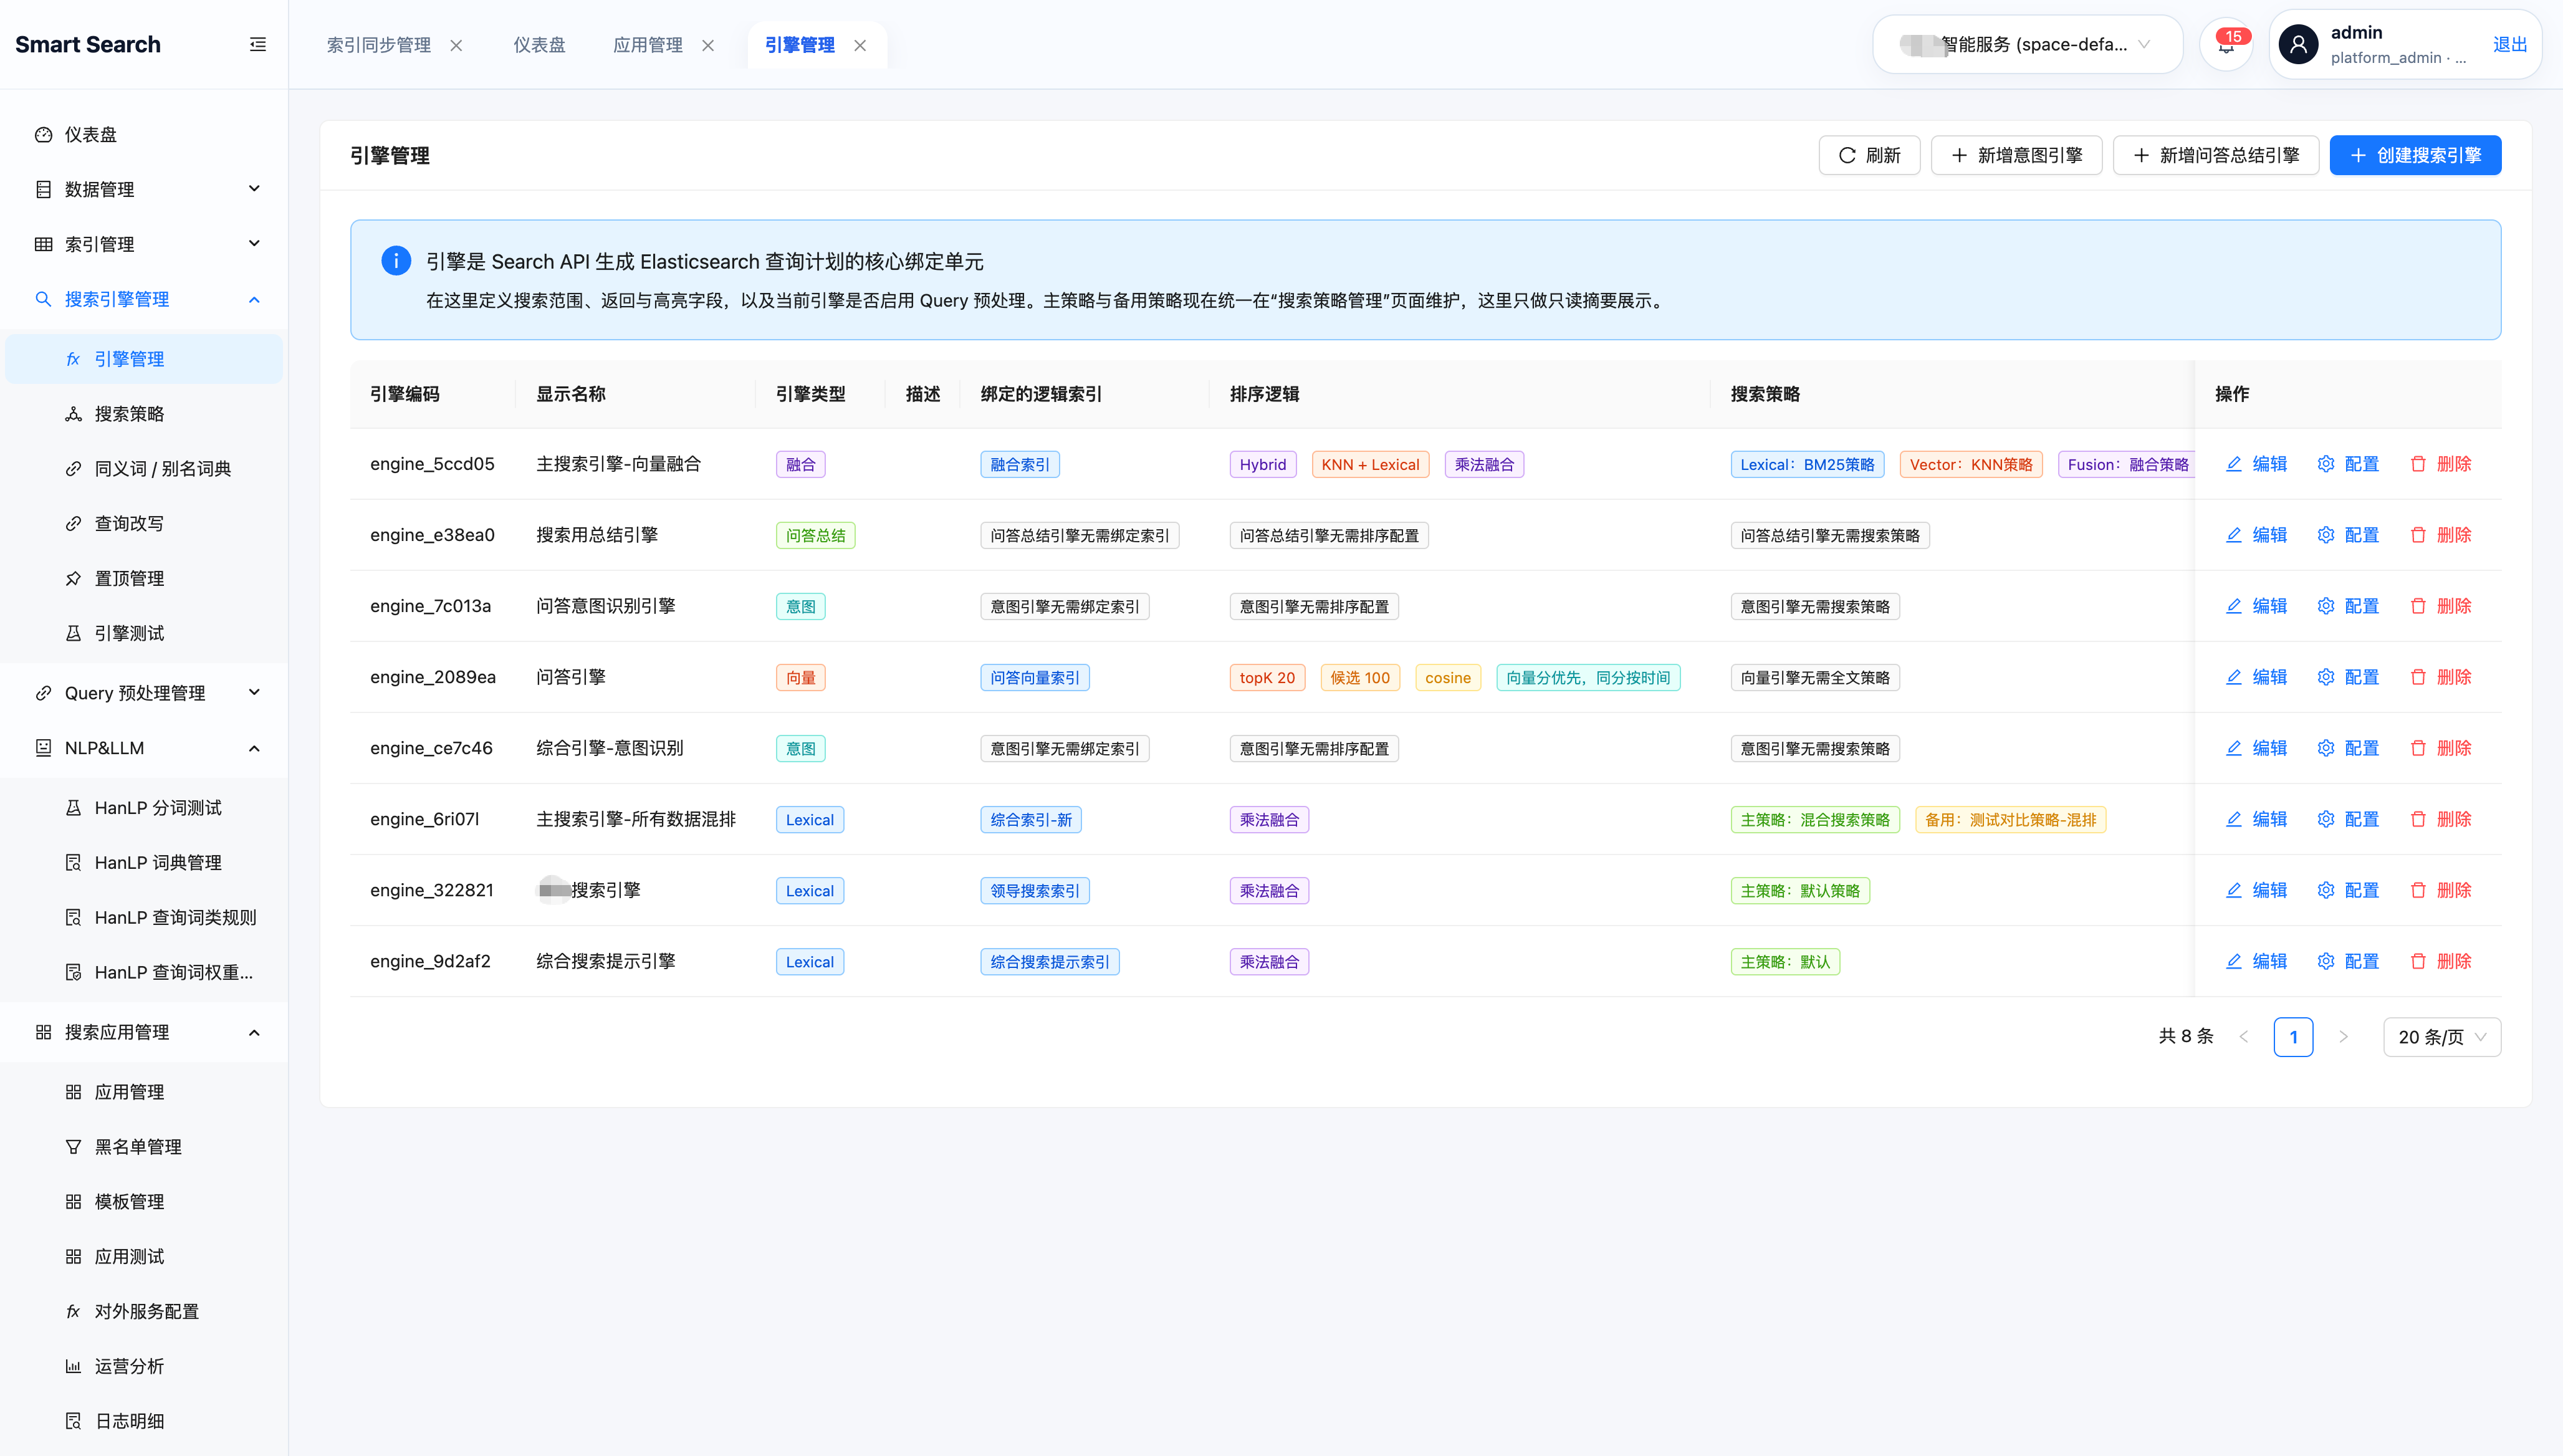This screenshot has width=2563, height=1456.
Task: Collapse 搜索应用管理 menu
Action: (144, 1032)
